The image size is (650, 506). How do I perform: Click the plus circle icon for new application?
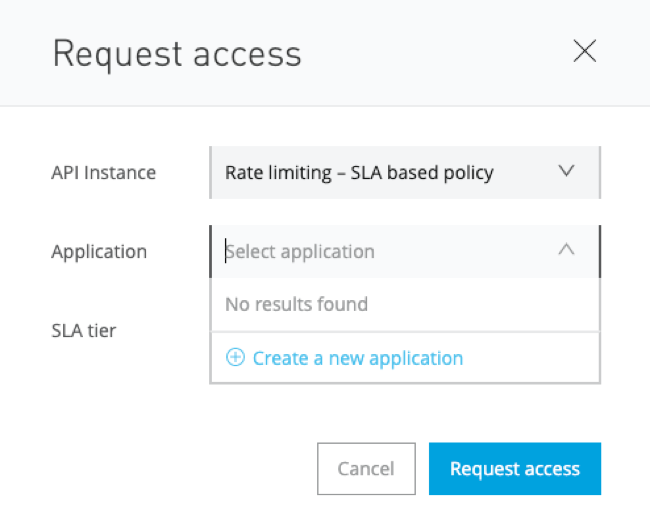pos(235,358)
